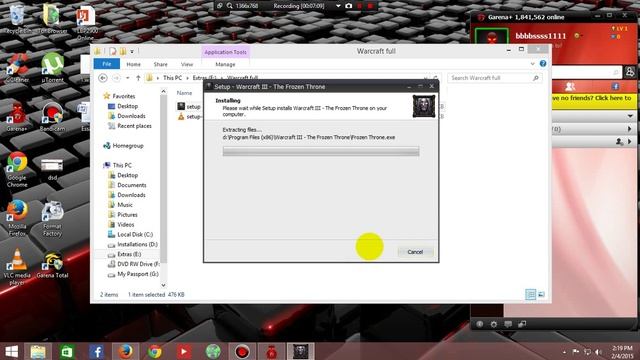The image size is (640, 360).
Task: Select Desktop under Favorites
Action: click(127, 106)
